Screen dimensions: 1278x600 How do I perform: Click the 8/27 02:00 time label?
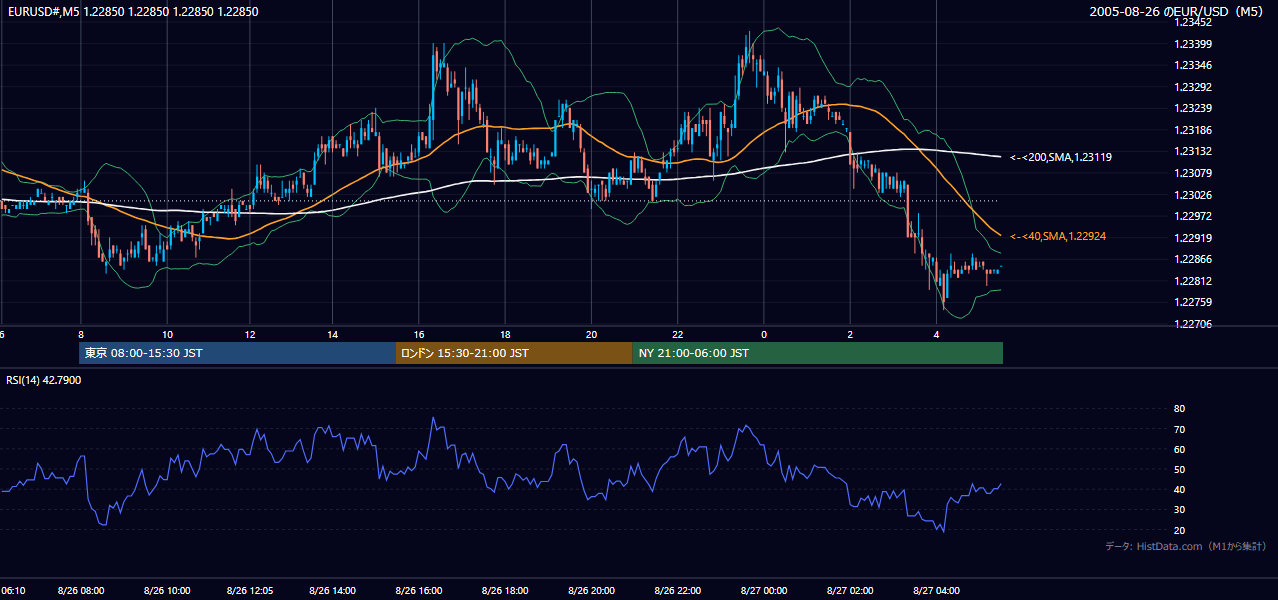point(850,591)
